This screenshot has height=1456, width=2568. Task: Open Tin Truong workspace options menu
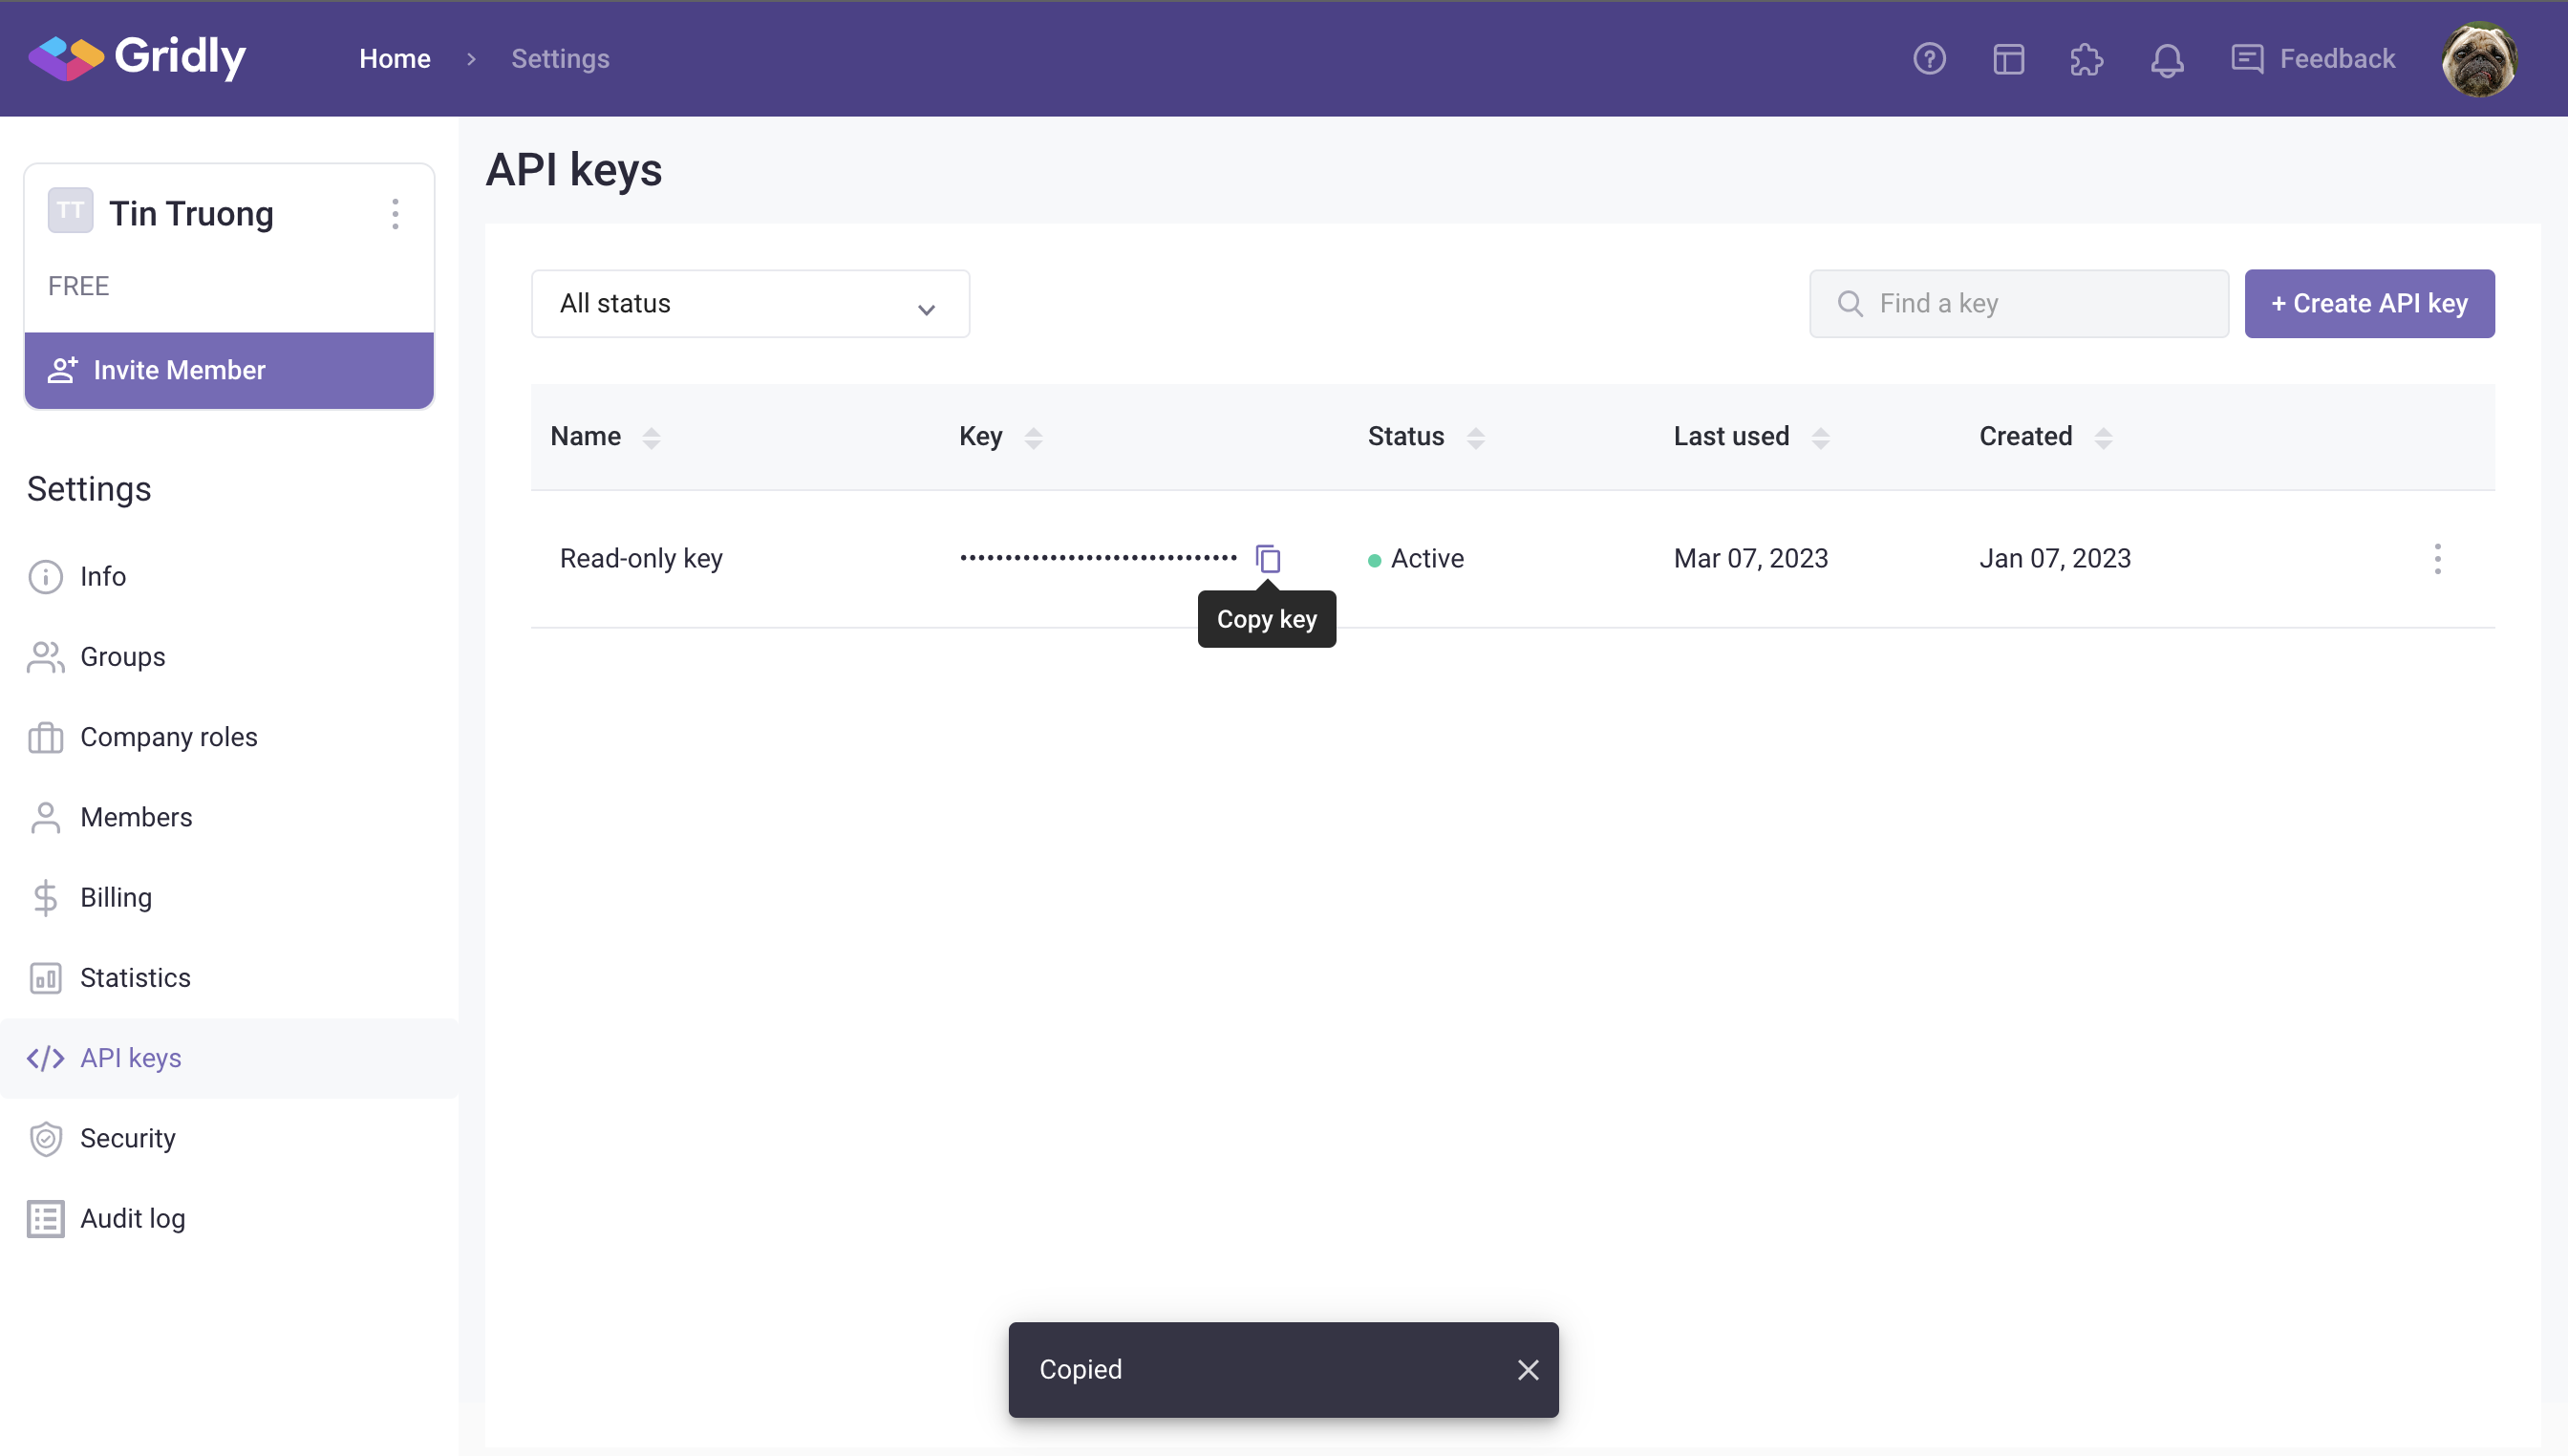pos(396,214)
